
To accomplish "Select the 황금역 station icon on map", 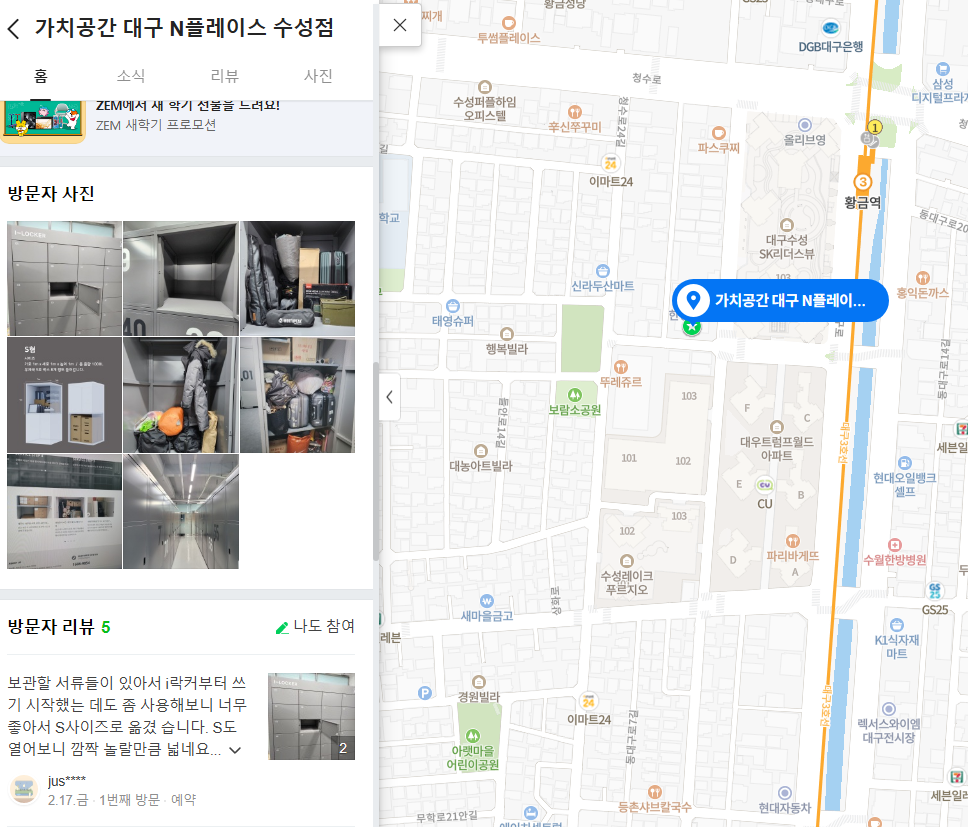I will [862, 182].
